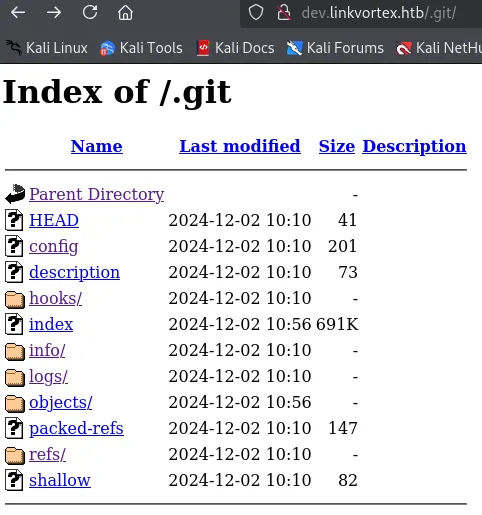Go to Parent Directory link
This screenshot has height=515, width=482.
97,194
